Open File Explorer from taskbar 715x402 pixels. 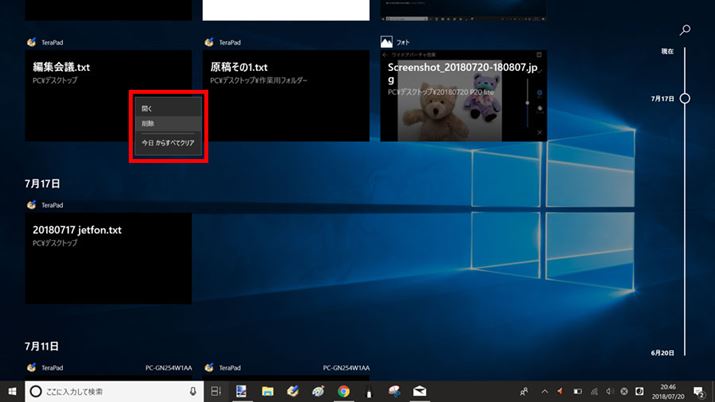coord(267,391)
